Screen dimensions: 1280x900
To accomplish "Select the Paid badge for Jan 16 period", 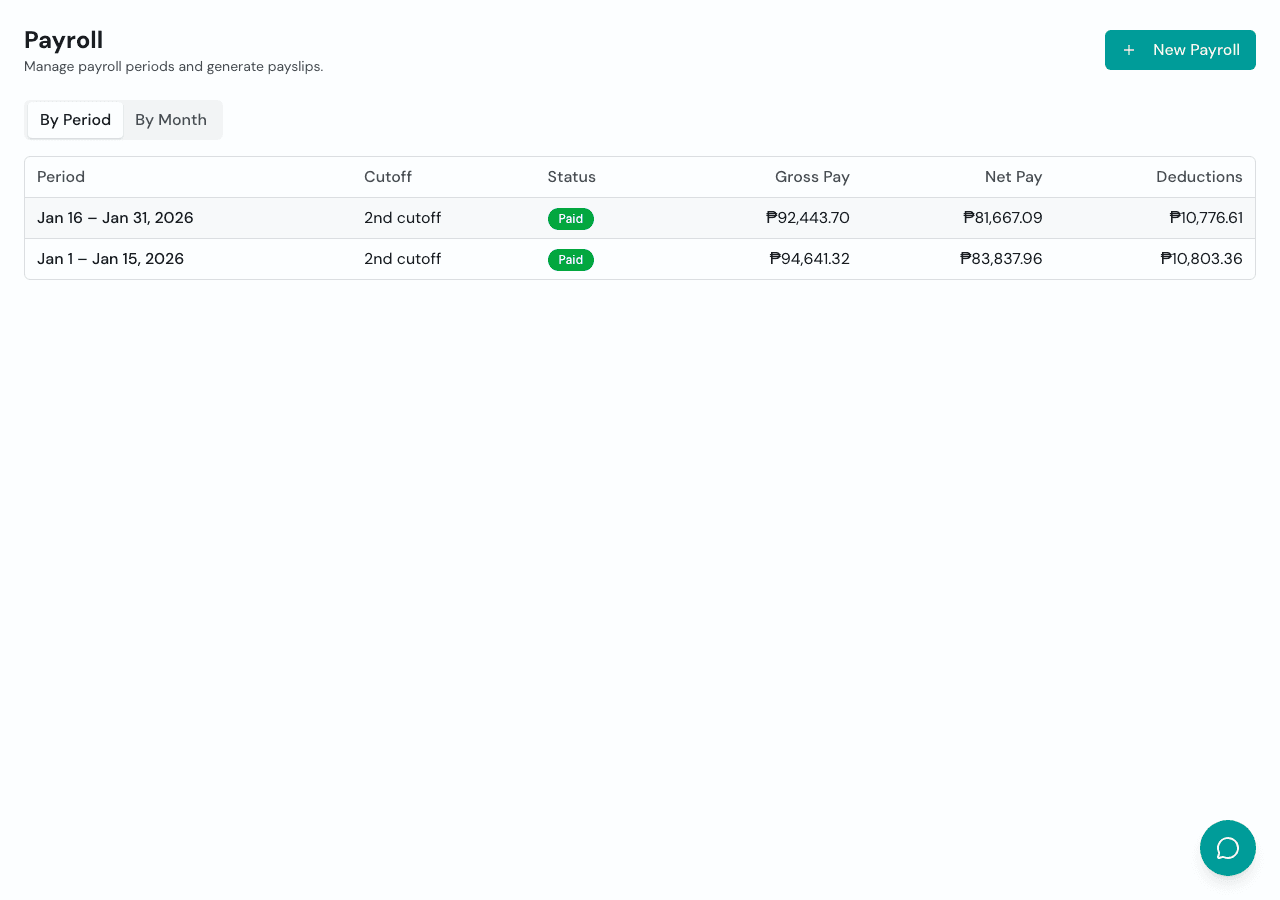I will click(x=570, y=218).
